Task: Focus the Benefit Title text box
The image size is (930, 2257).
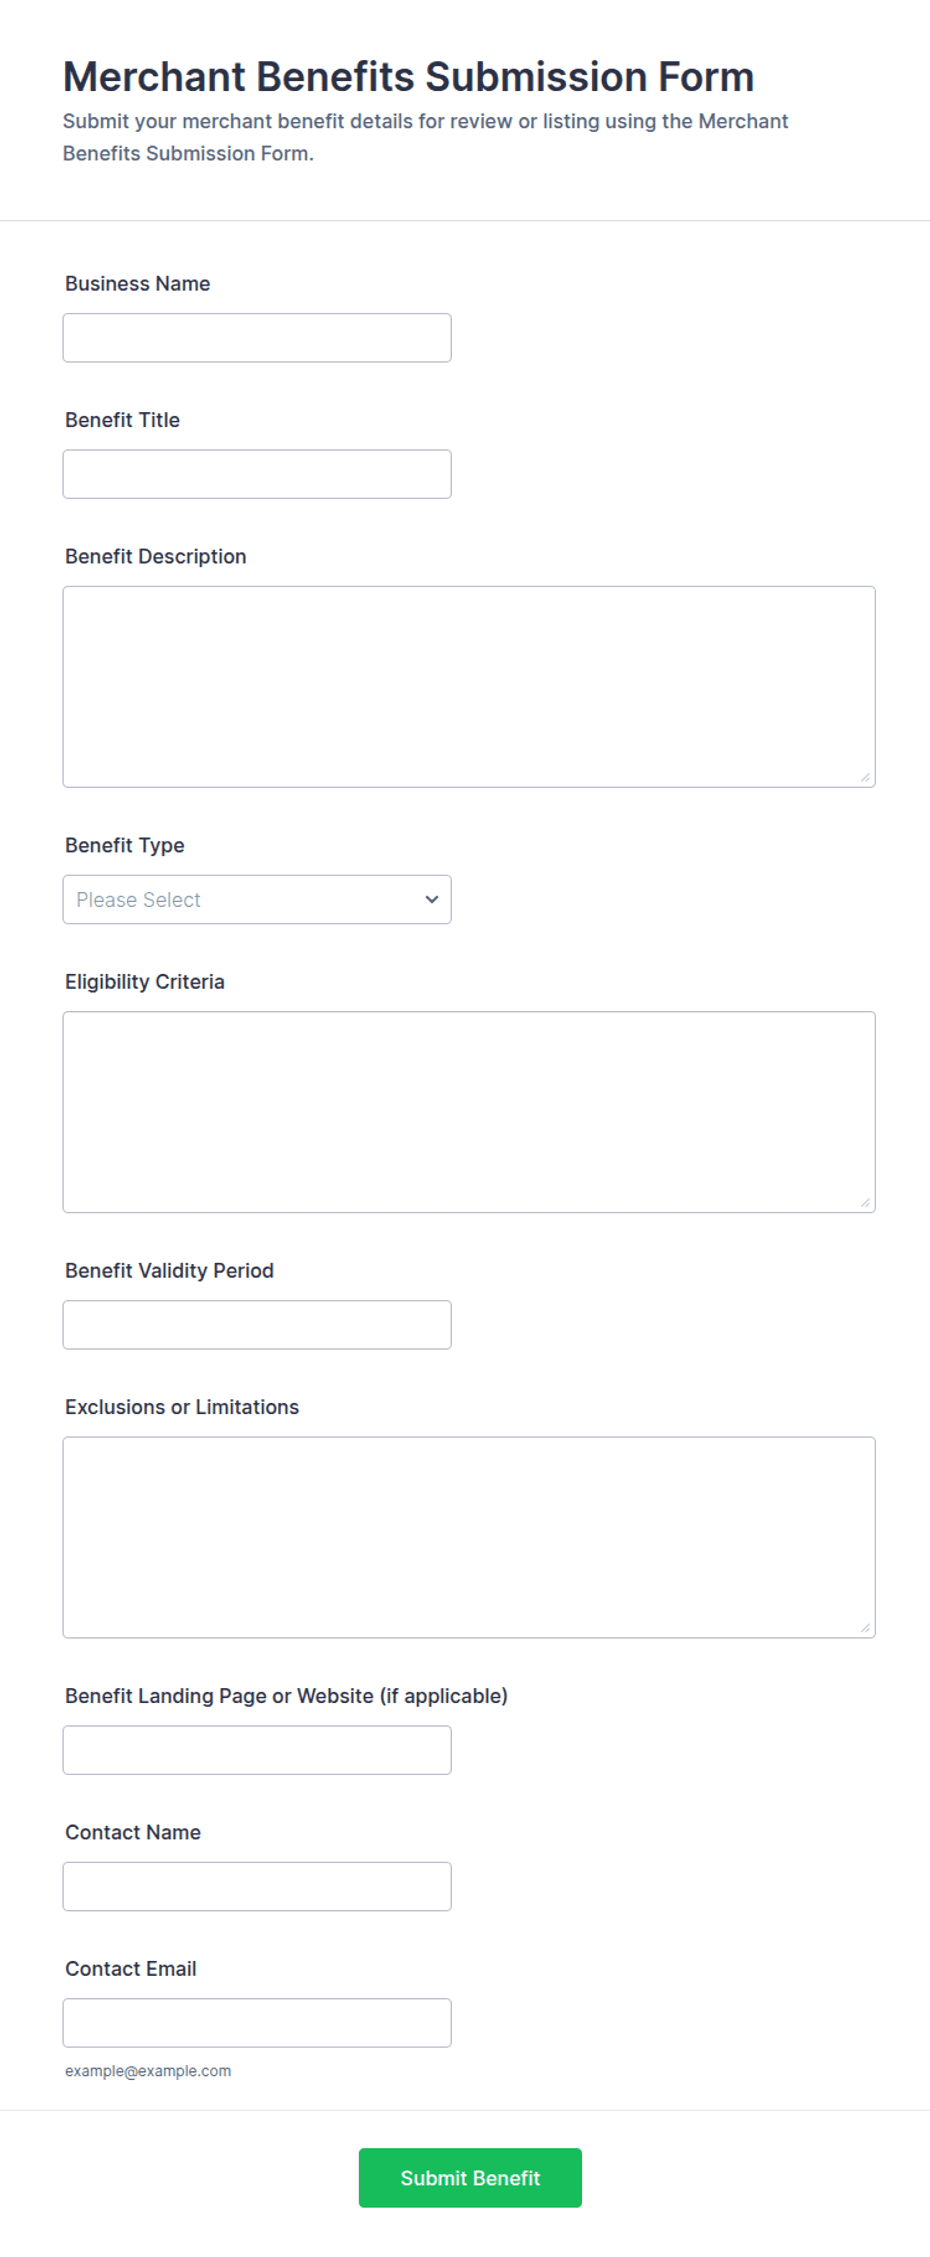Action: coord(257,474)
